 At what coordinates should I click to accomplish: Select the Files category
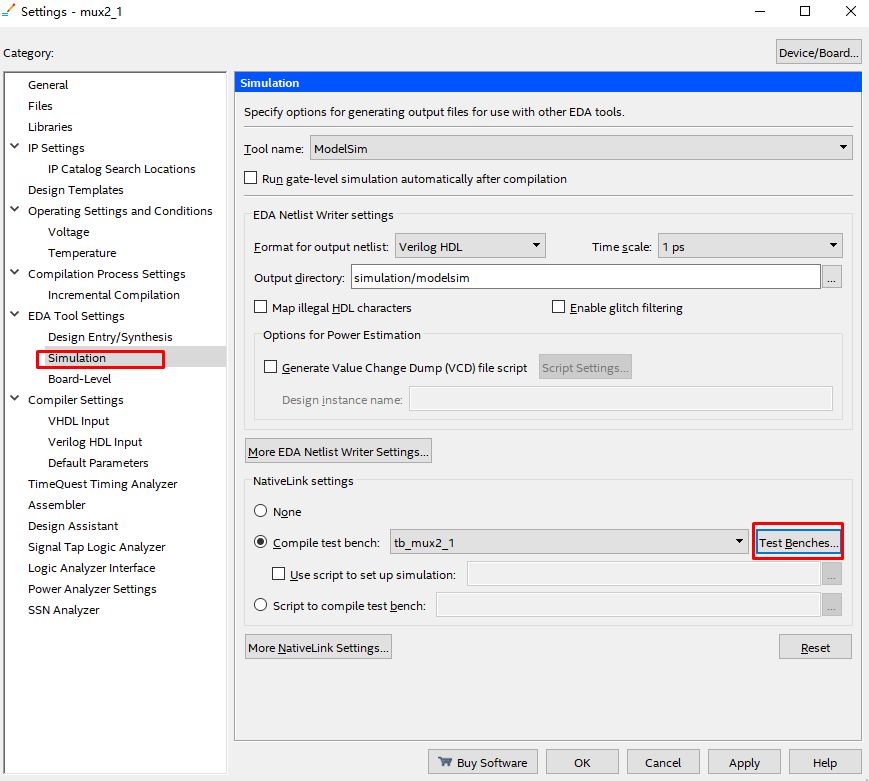coord(40,106)
